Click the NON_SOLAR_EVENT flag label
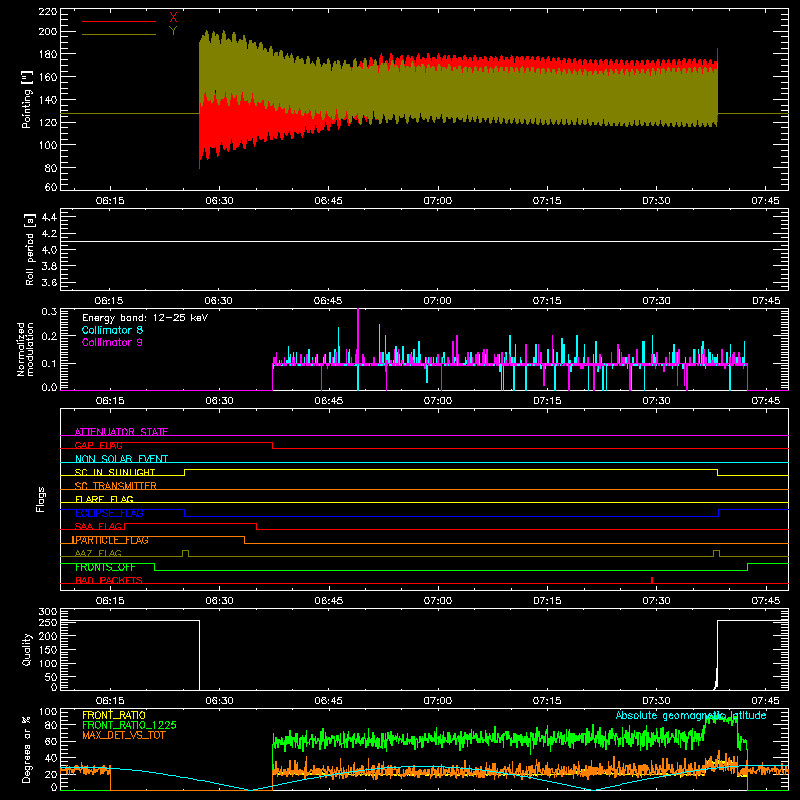The height and width of the screenshot is (800, 800). 121,459
